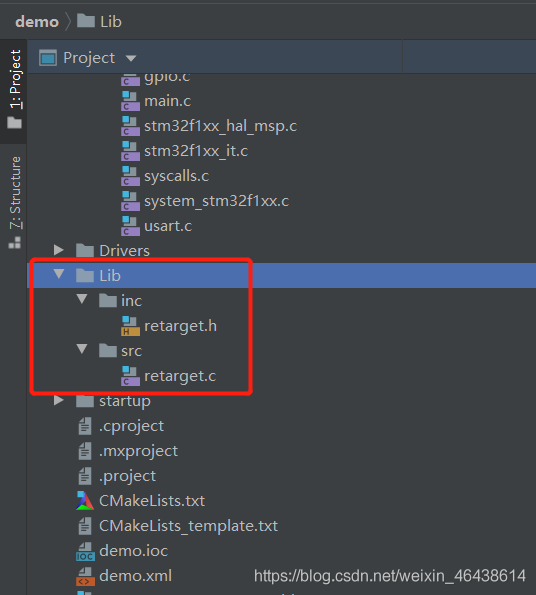Expand the Drivers folder arrow

[x=58, y=250]
